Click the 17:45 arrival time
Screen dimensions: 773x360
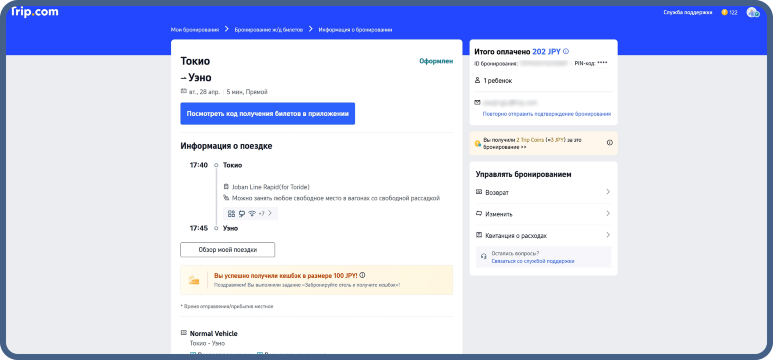point(199,228)
